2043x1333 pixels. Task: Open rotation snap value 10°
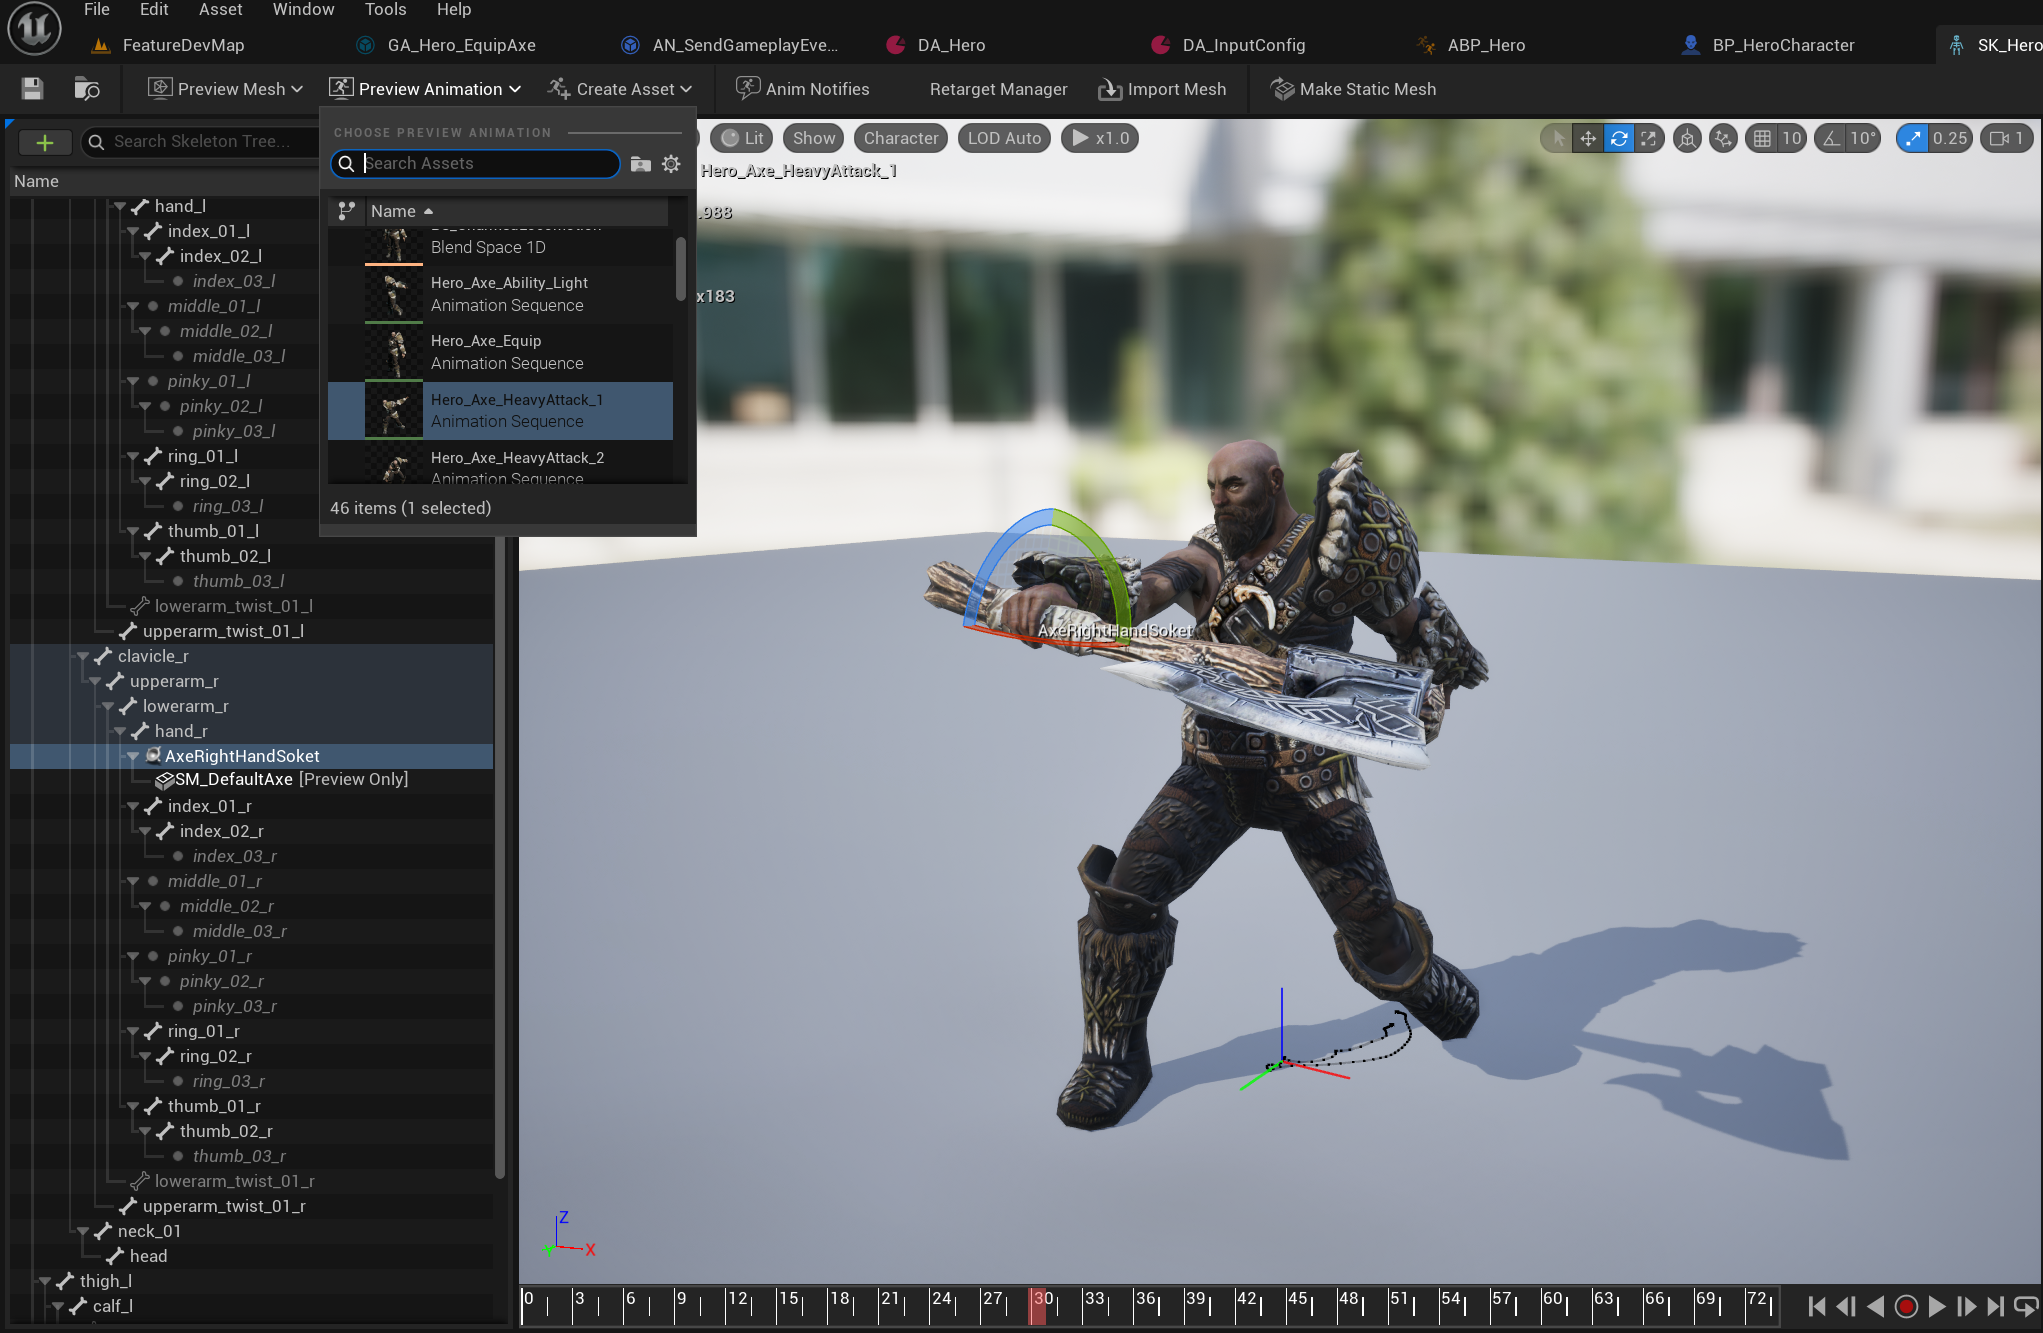point(1863,138)
